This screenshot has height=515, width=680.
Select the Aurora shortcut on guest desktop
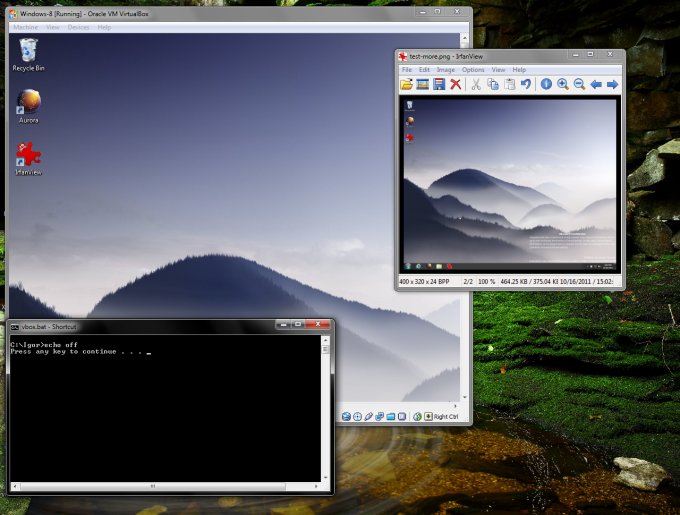coord(29,107)
